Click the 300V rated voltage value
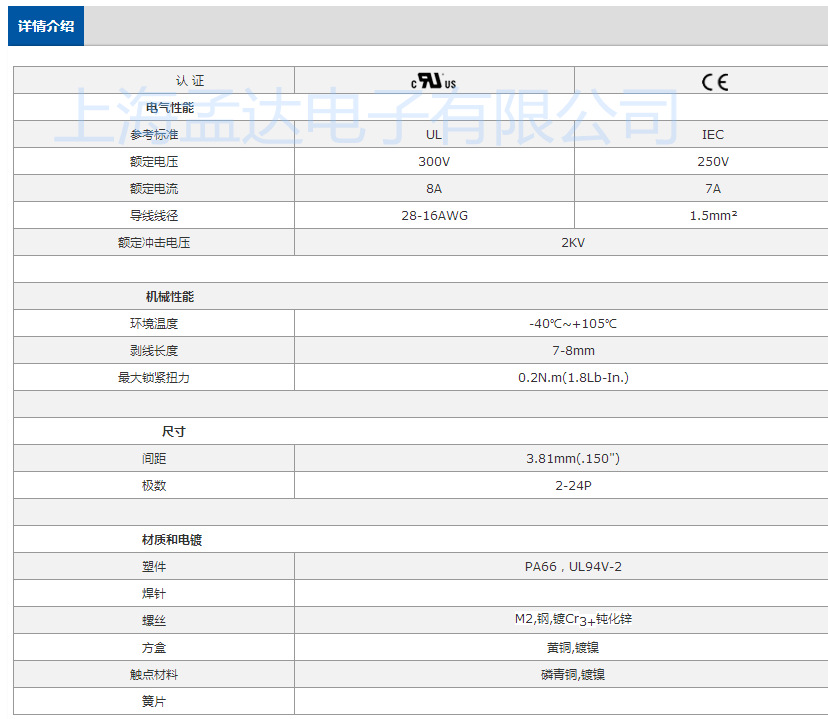 click(434, 162)
